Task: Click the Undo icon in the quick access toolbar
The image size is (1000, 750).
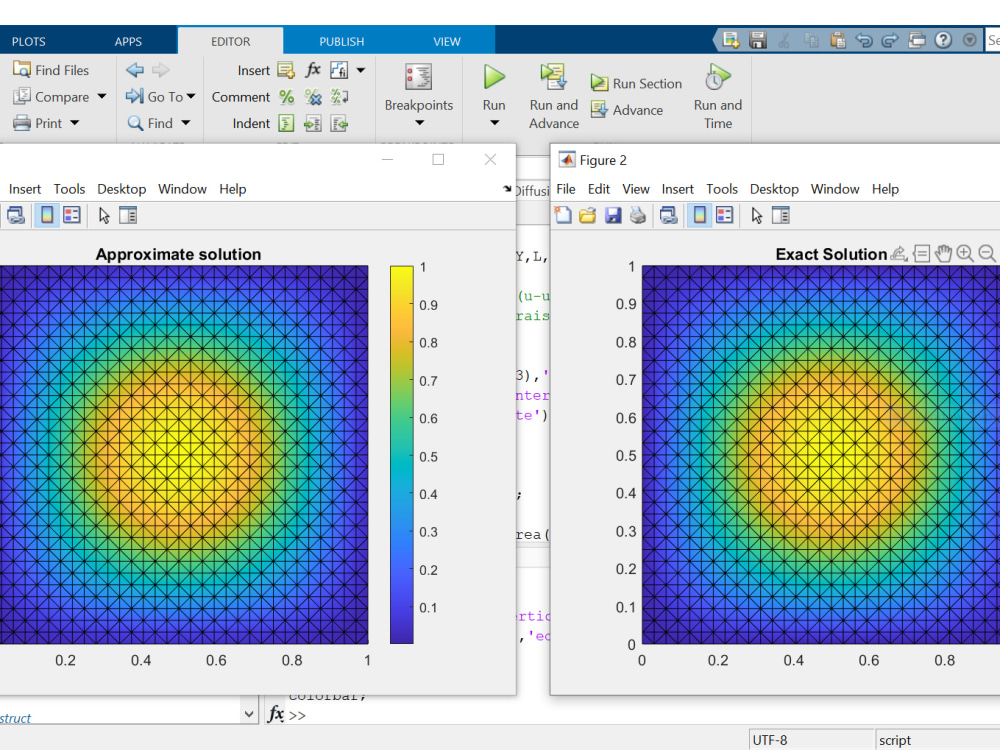Action: [862, 37]
